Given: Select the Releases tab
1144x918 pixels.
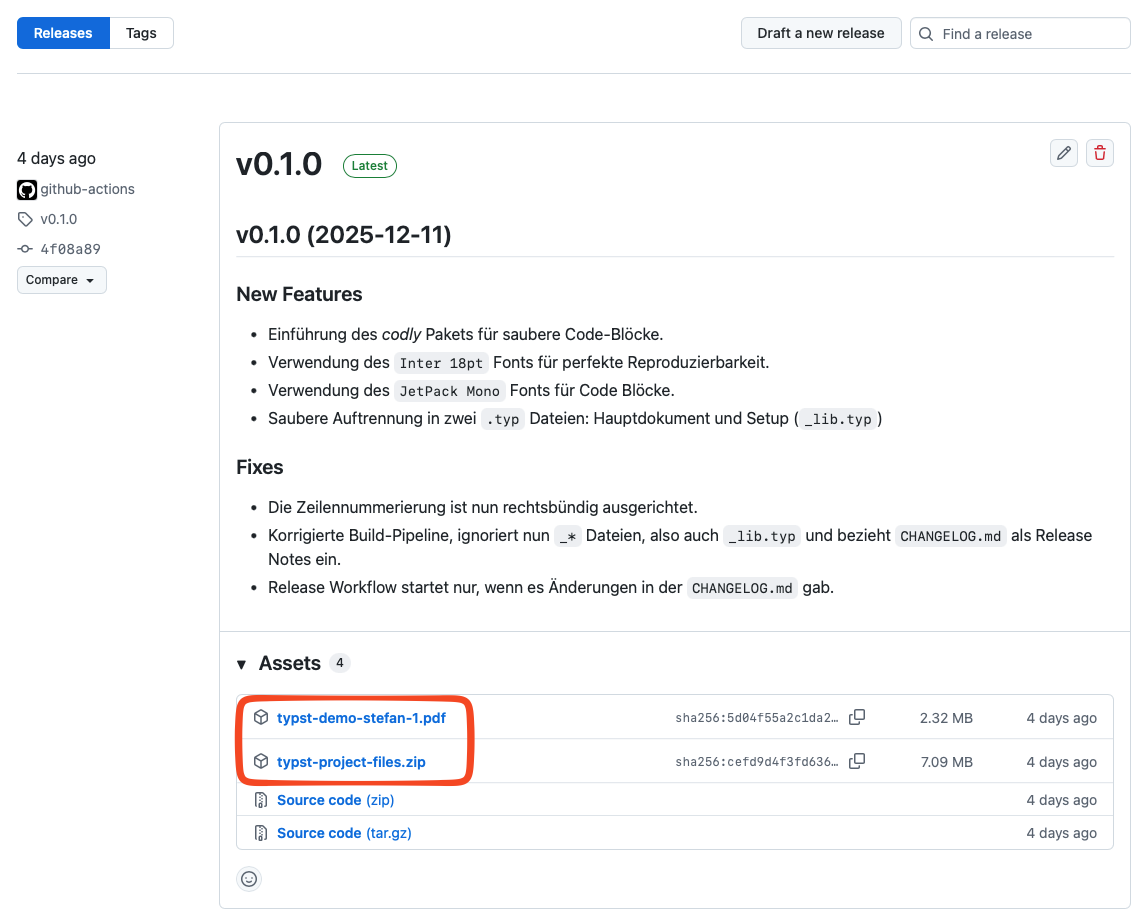Looking at the screenshot, I should [x=63, y=33].
